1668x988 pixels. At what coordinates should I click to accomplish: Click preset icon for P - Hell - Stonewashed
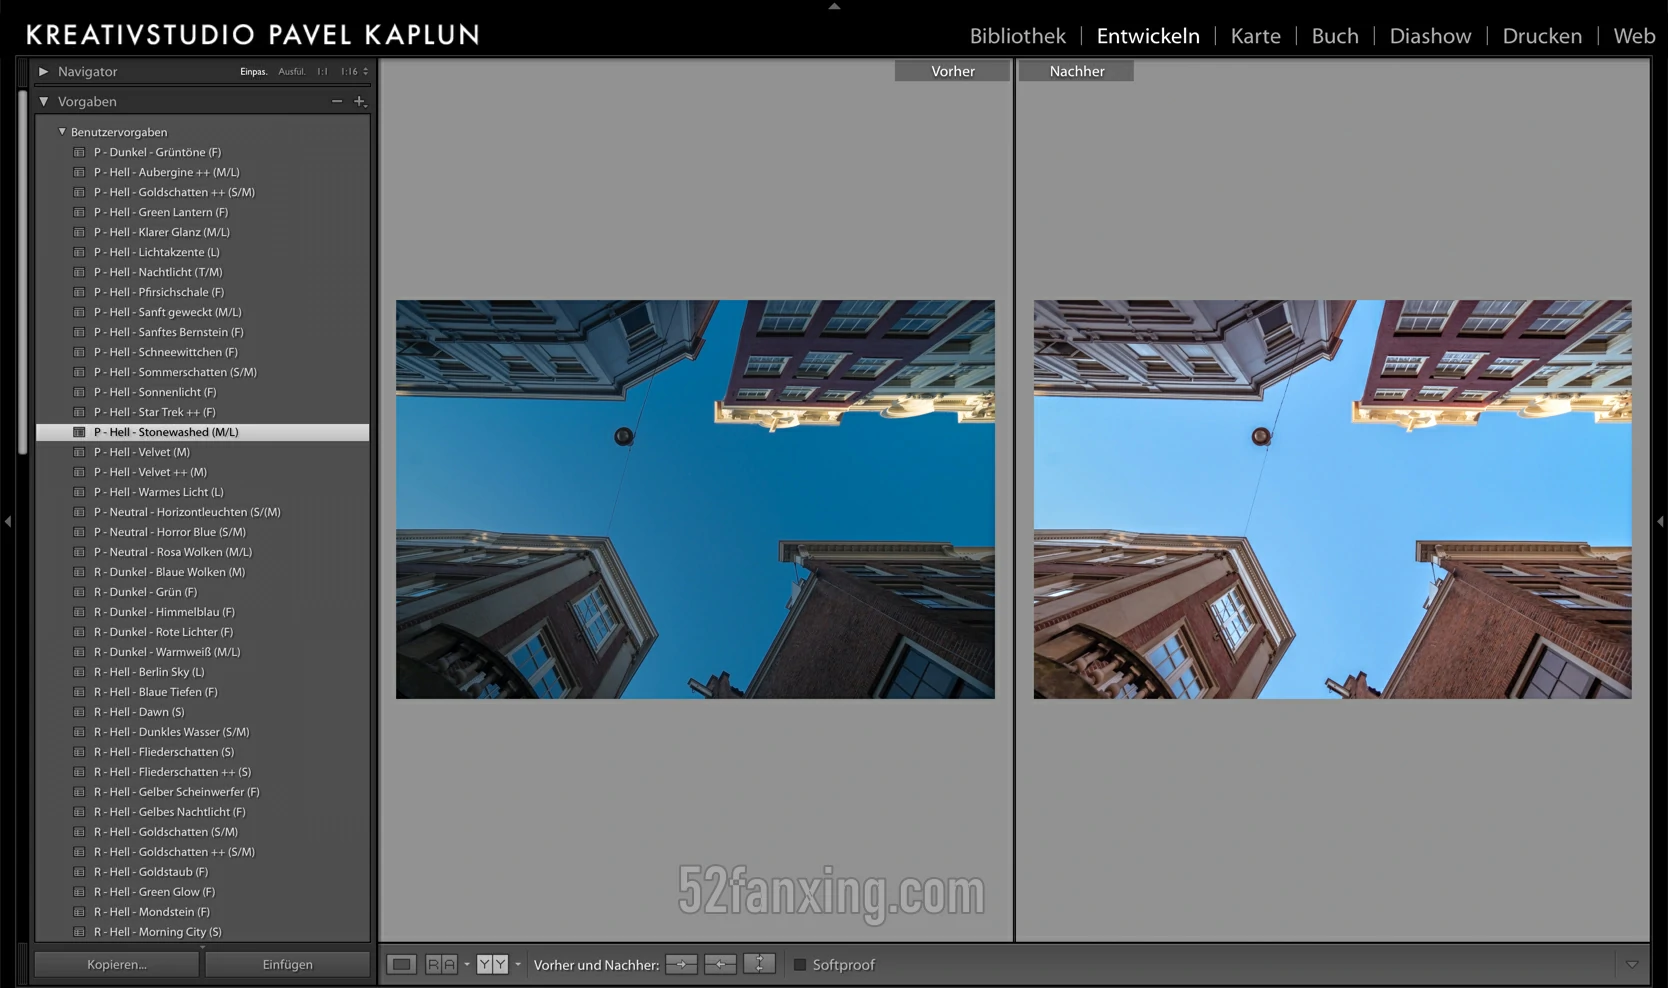[x=79, y=432]
